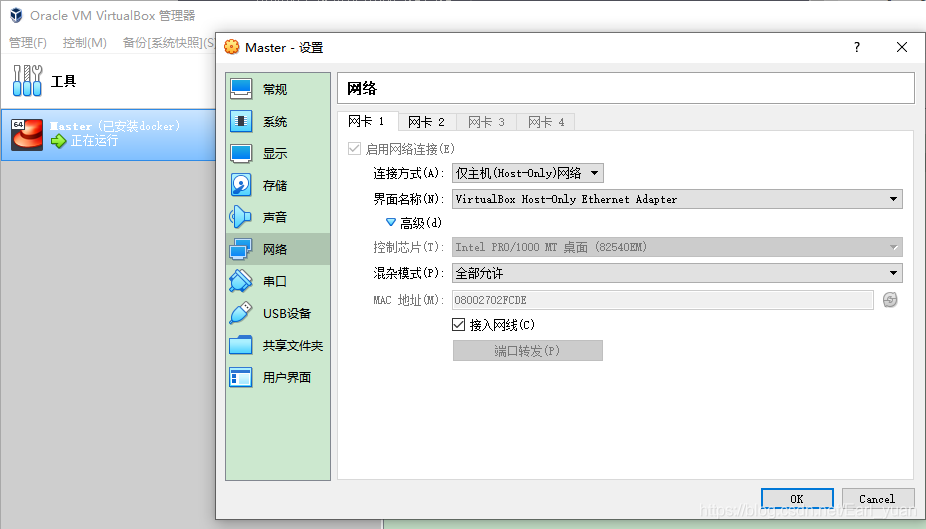Select the 共享文件夹 label in sidebar
The height and width of the screenshot is (529, 926).
pos(293,345)
